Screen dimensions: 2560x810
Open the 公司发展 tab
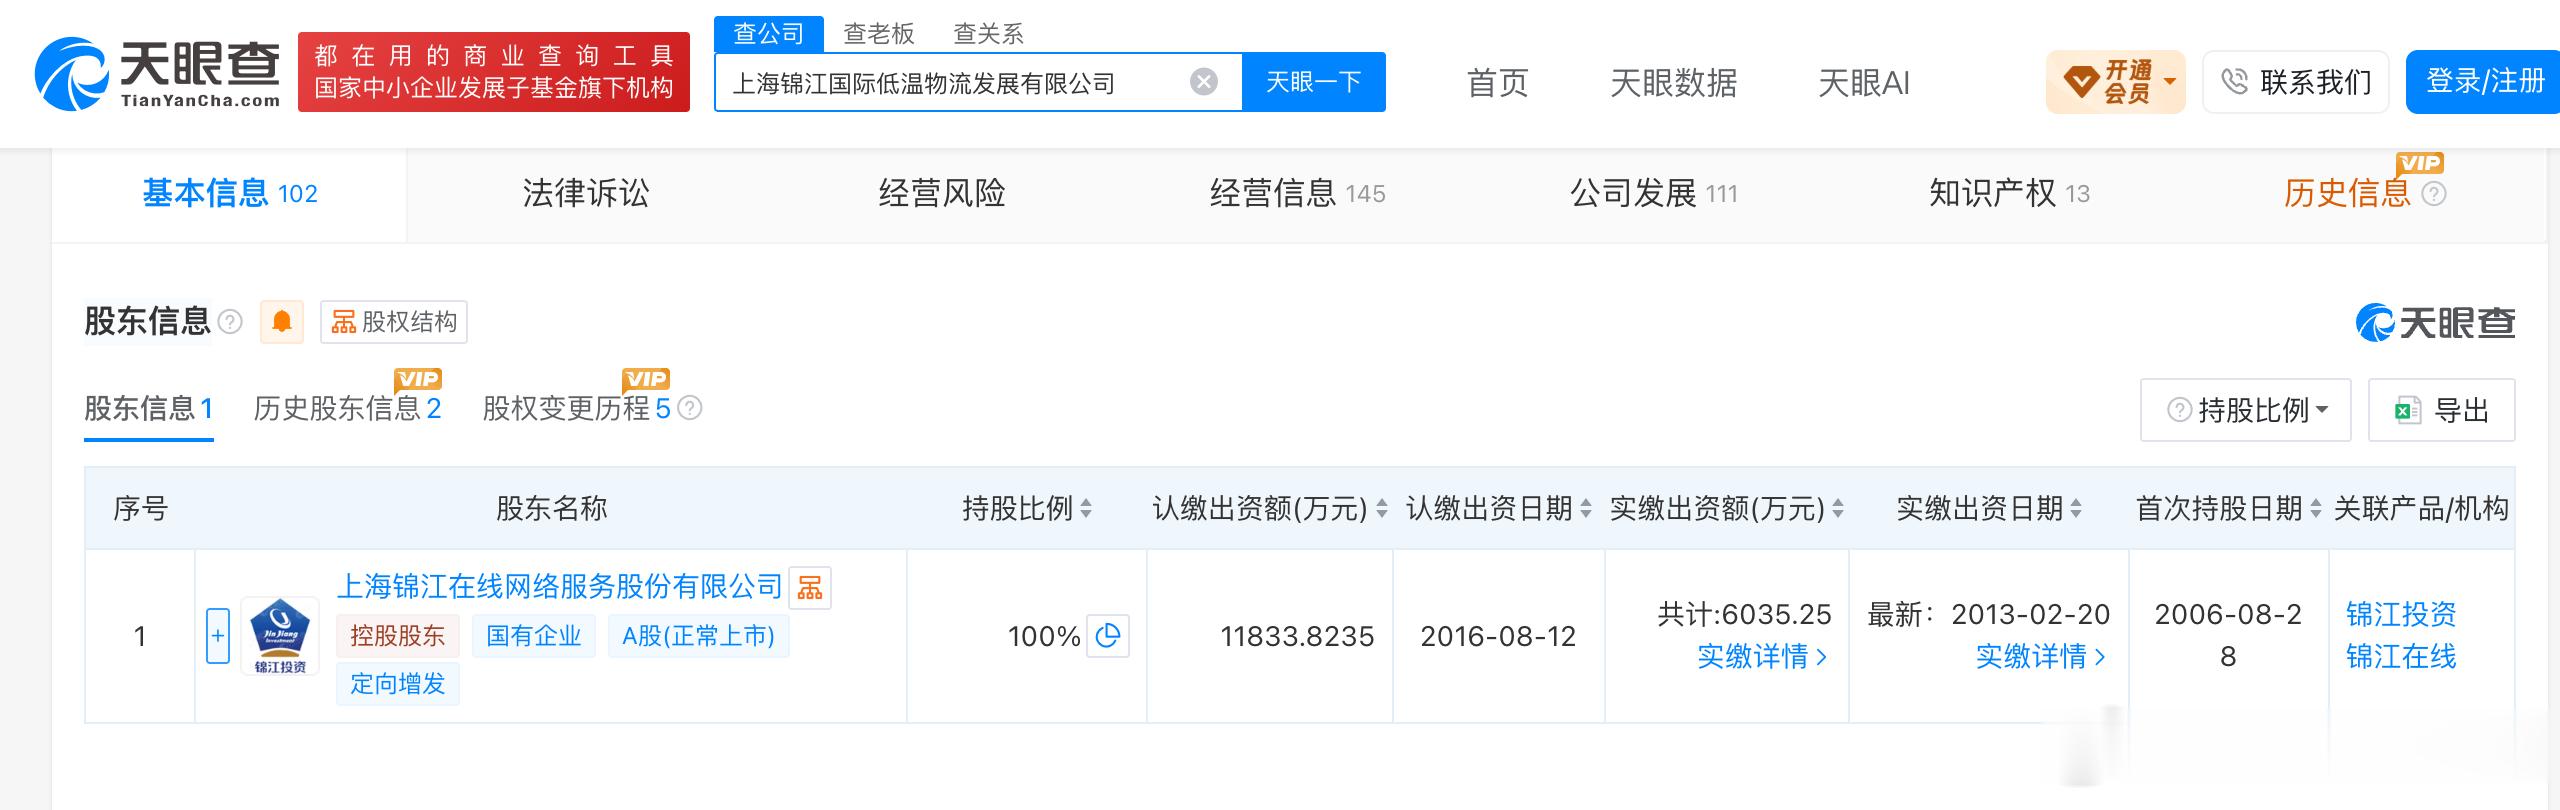(1654, 194)
